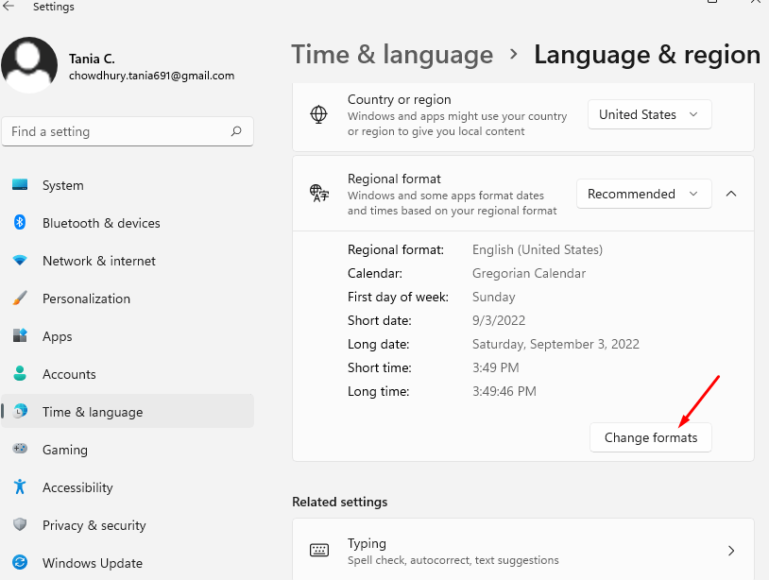The image size is (769, 580).
Task: Click the Change formats button
Action: (650, 437)
